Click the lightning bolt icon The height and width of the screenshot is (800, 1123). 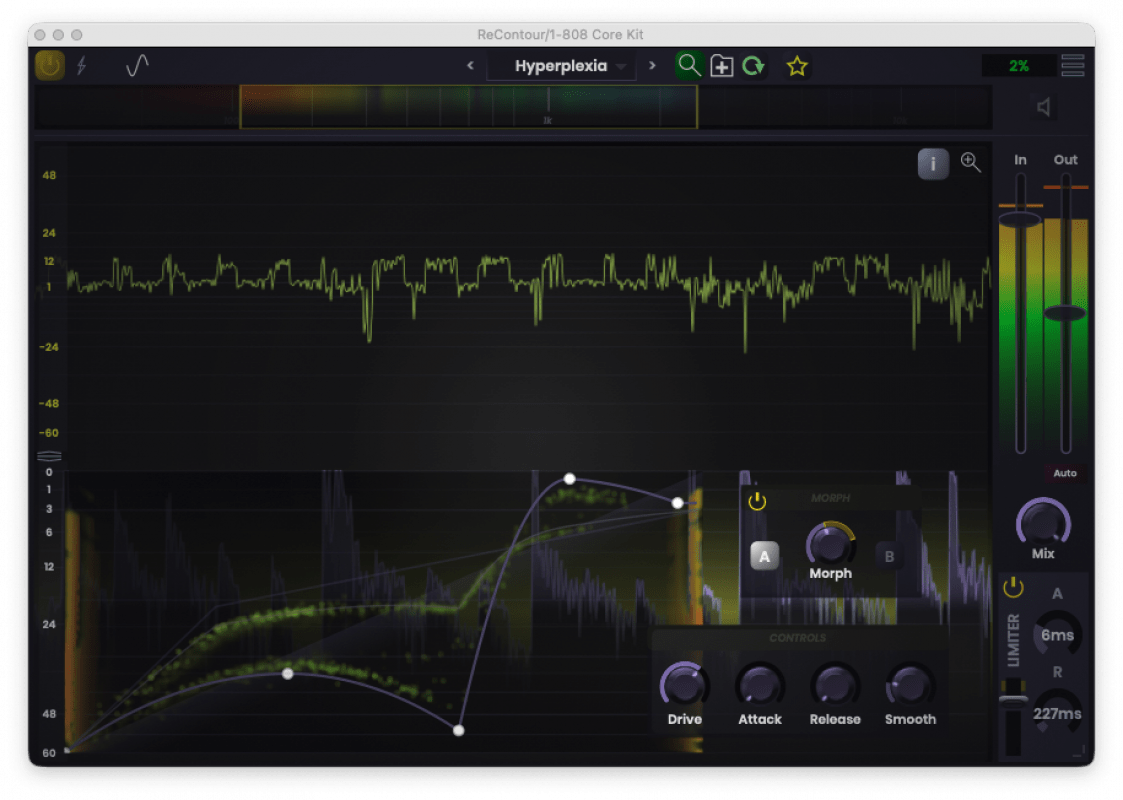tap(82, 66)
